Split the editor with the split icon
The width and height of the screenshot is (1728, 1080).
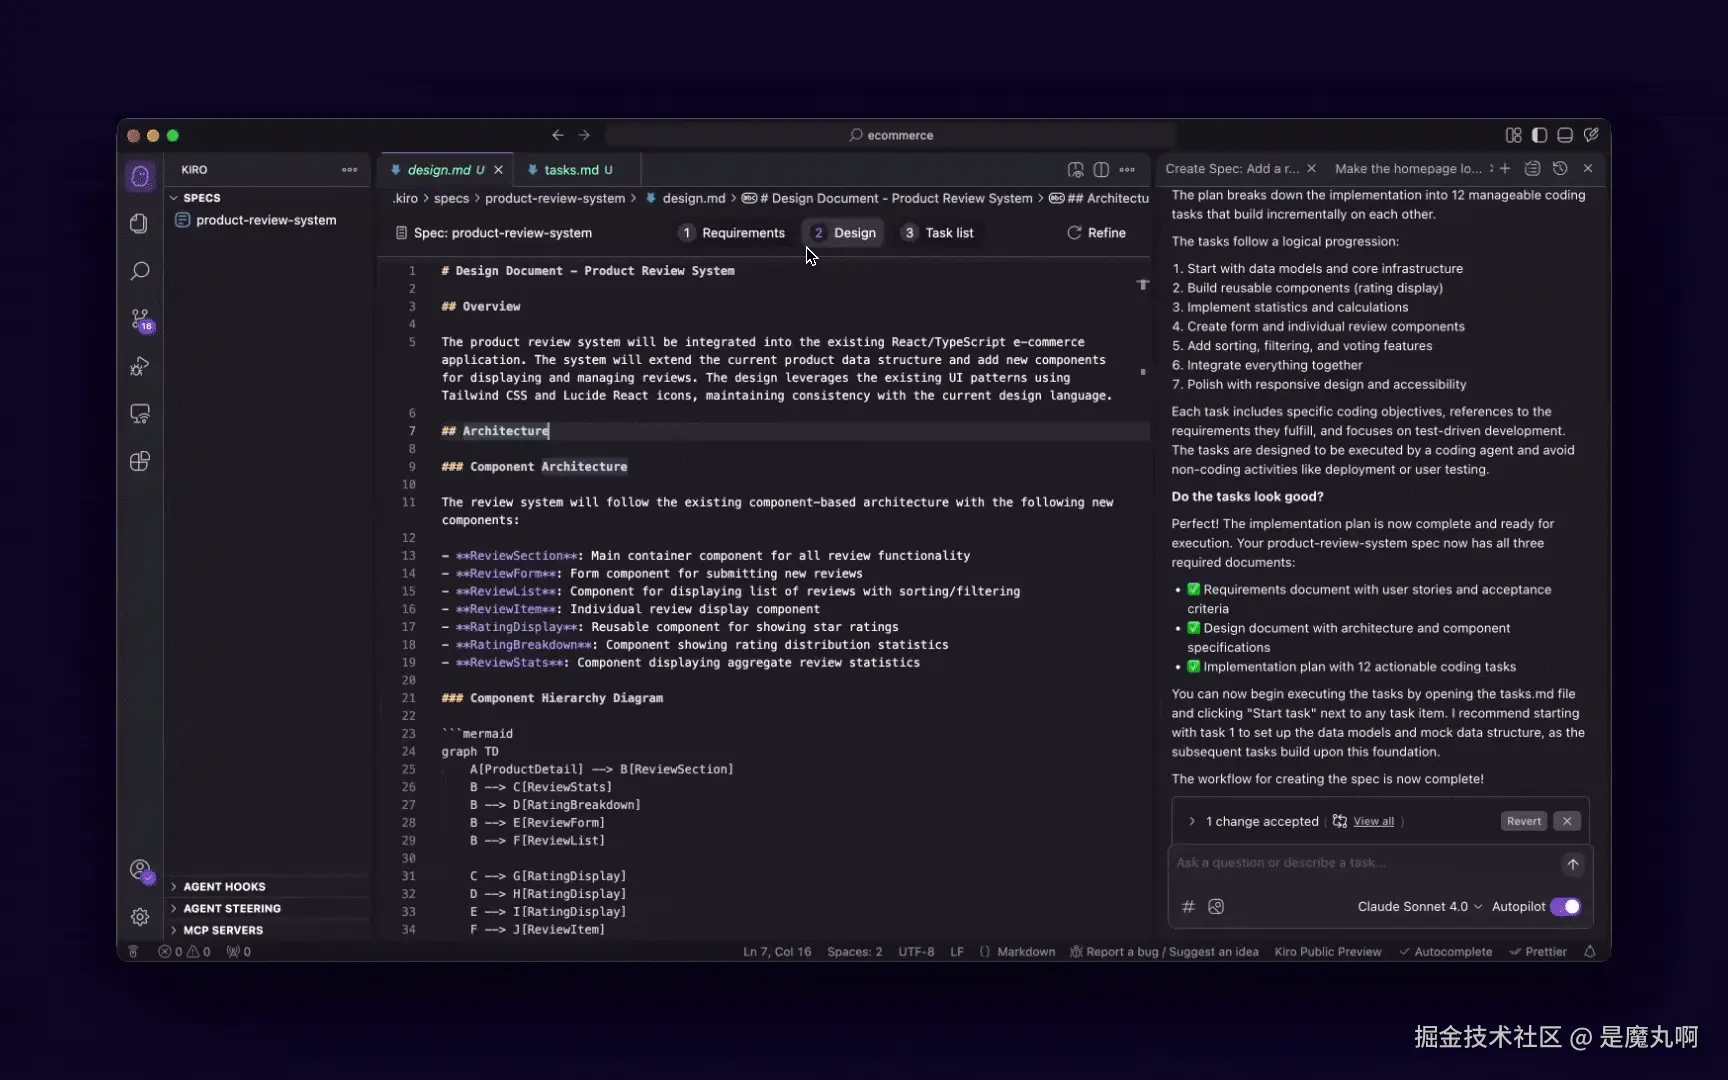[x=1101, y=170]
